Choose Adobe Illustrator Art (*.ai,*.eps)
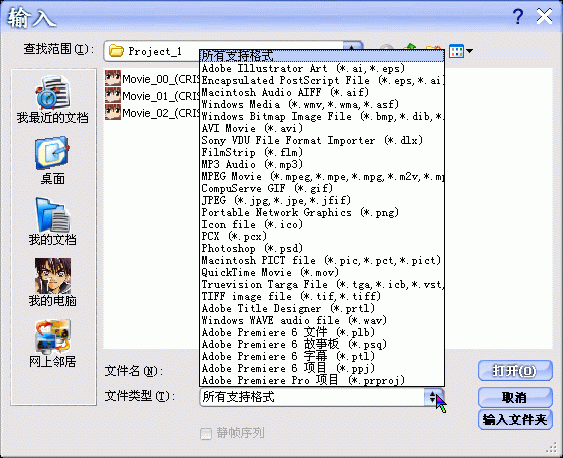Image resolution: width=563 pixels, height=458 pixels. (x=322, y=68)
